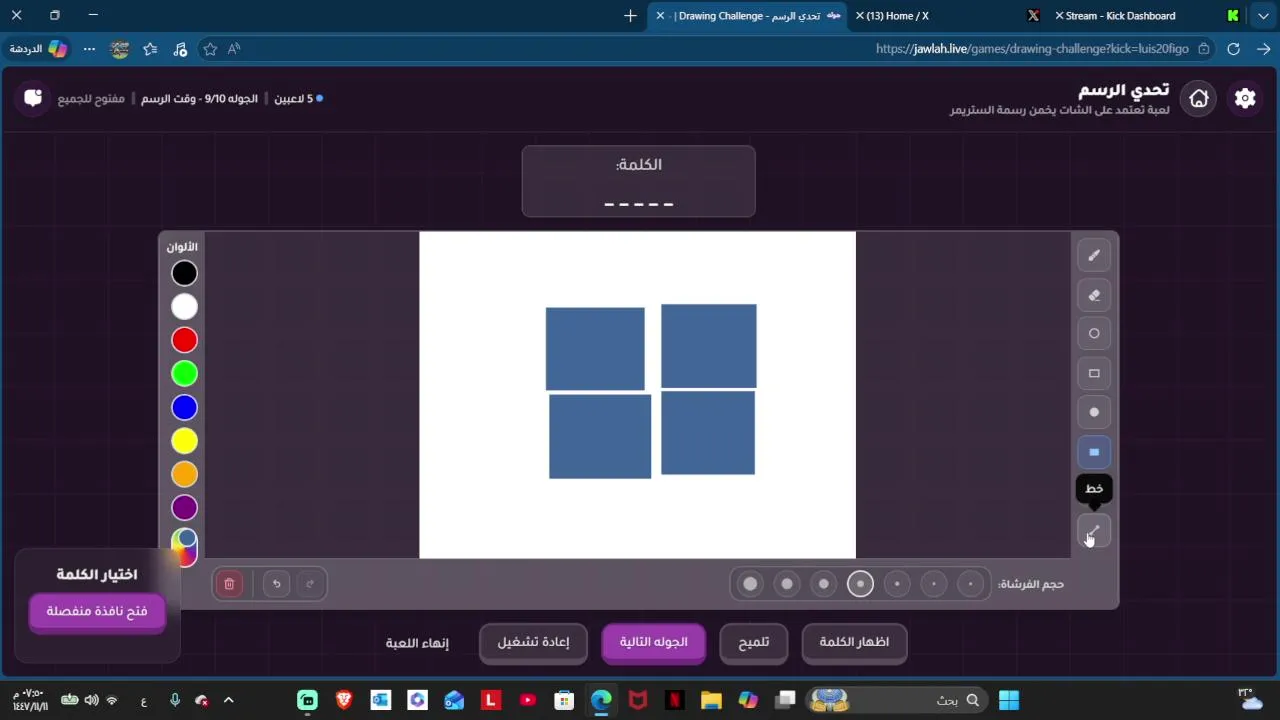Open the custom color picker swatch
Viewport: 1280px width, 720px height.
[184, 546]
